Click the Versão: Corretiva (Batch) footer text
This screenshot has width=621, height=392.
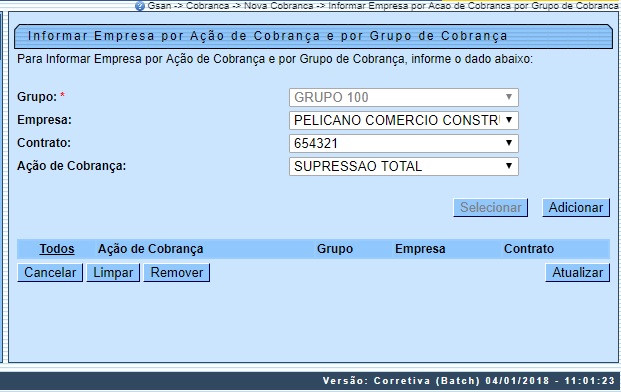coord(469,381)
